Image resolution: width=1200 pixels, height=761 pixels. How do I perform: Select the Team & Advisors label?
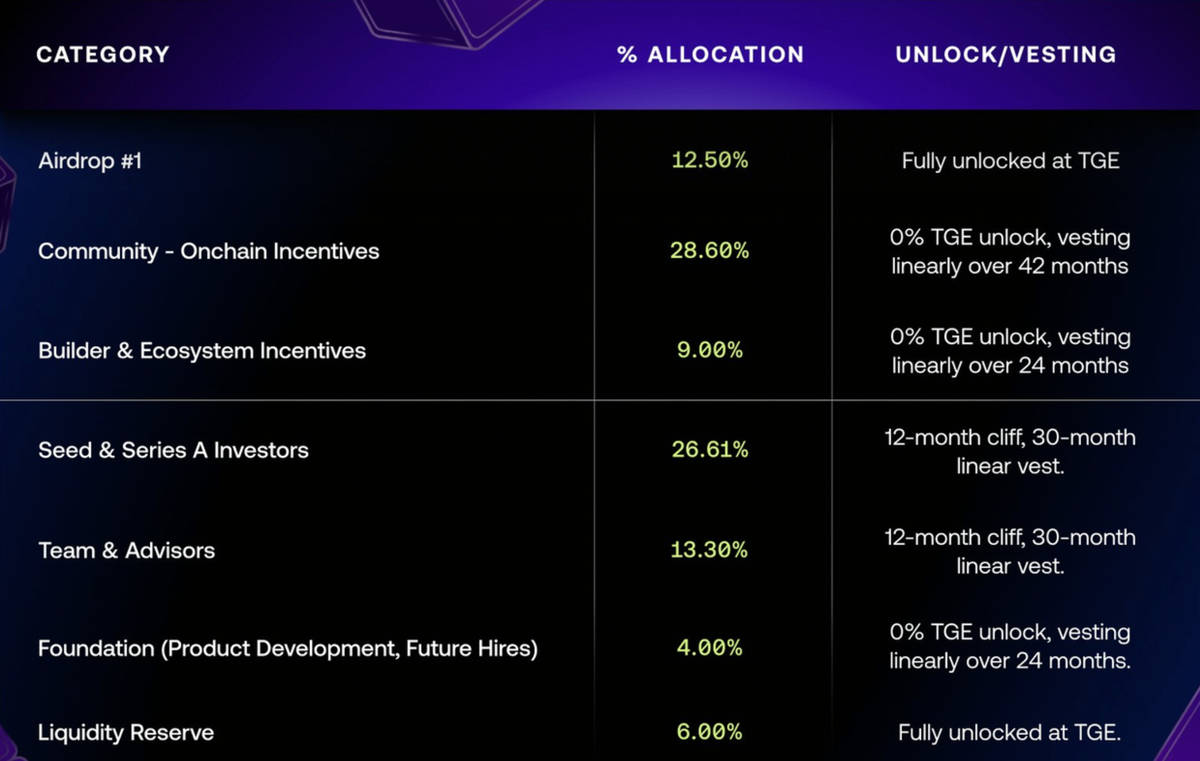pos(126,550)
